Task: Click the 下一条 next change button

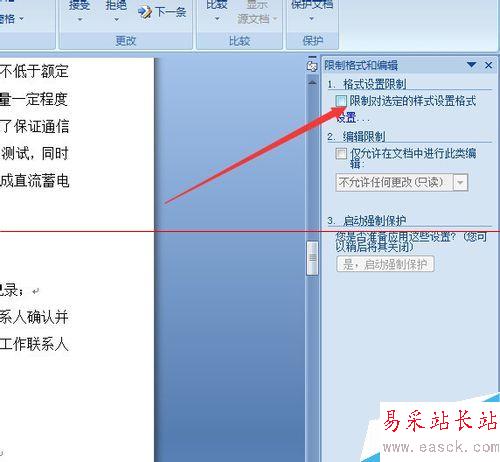Action: click(162, 12)
